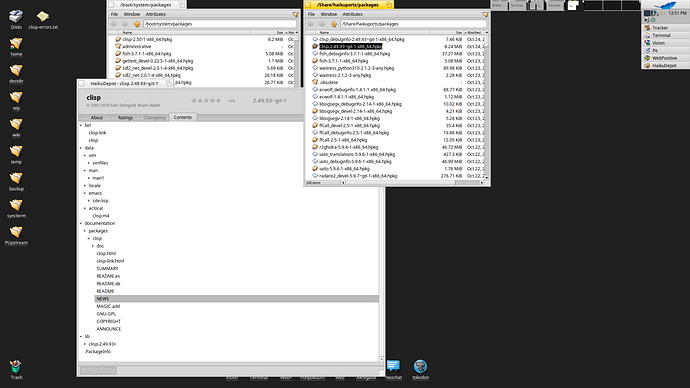Image resolution: width=690 pixels, height=388 pixels.
Task: Collapse the data tree node
Action: (x=81, y=148)
